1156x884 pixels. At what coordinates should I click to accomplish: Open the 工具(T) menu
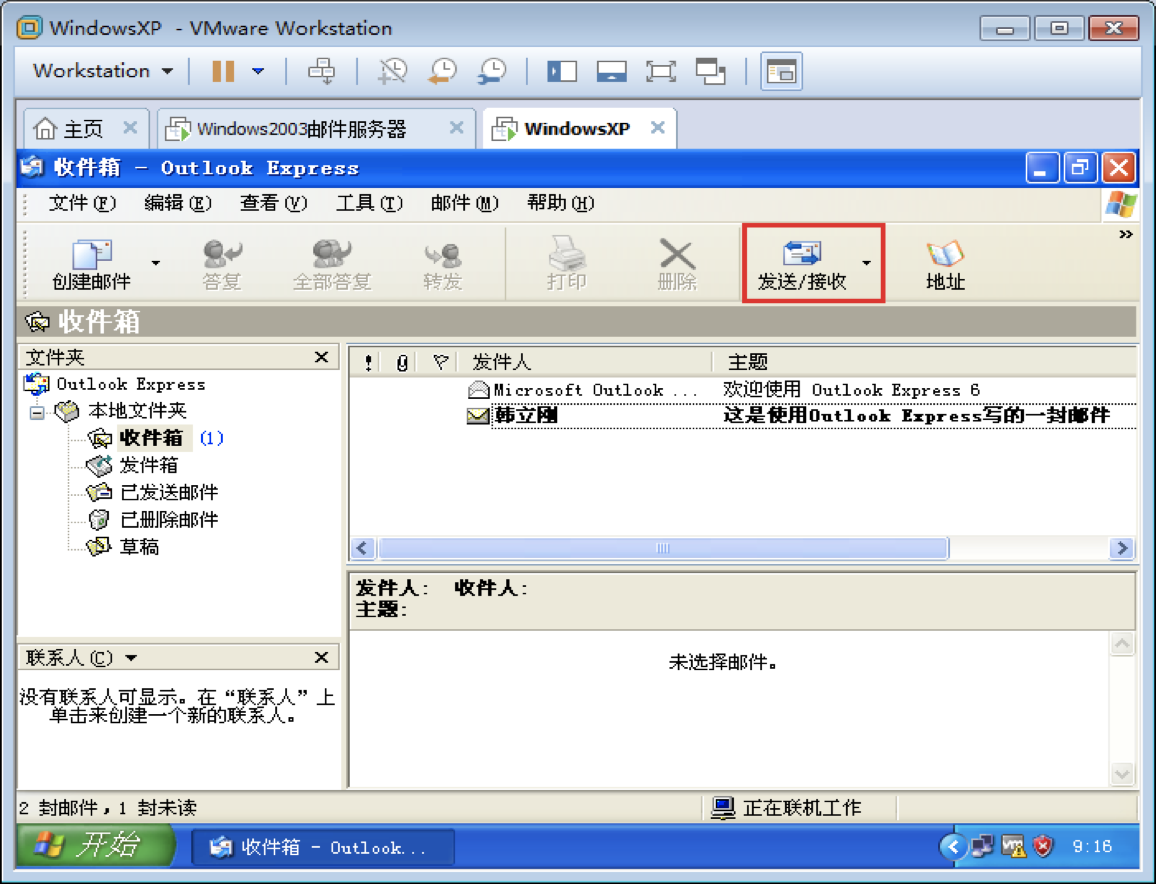(369, 203)
